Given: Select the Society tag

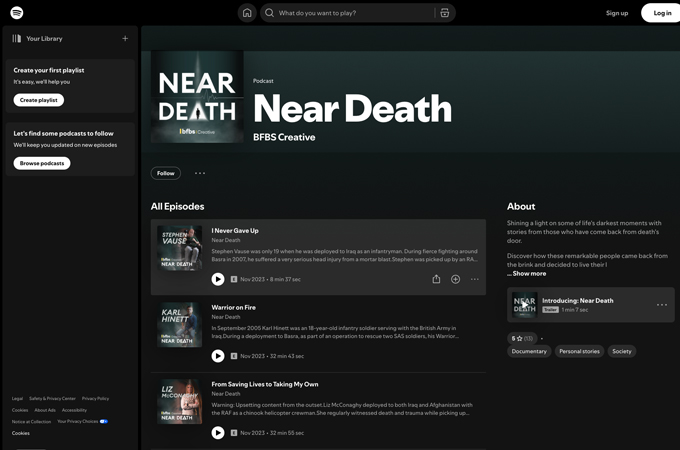Looking at the screenshot, I should pos(622,351).
